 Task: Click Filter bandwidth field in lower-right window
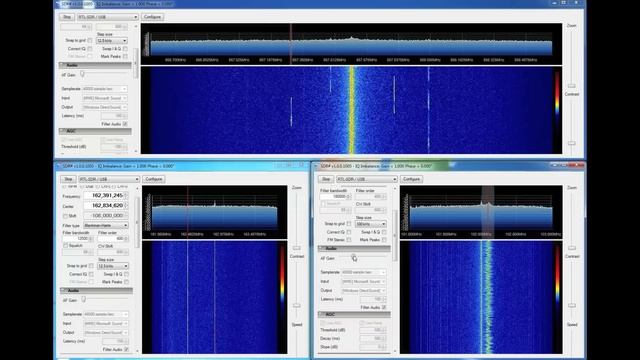[x=336, y=196]
